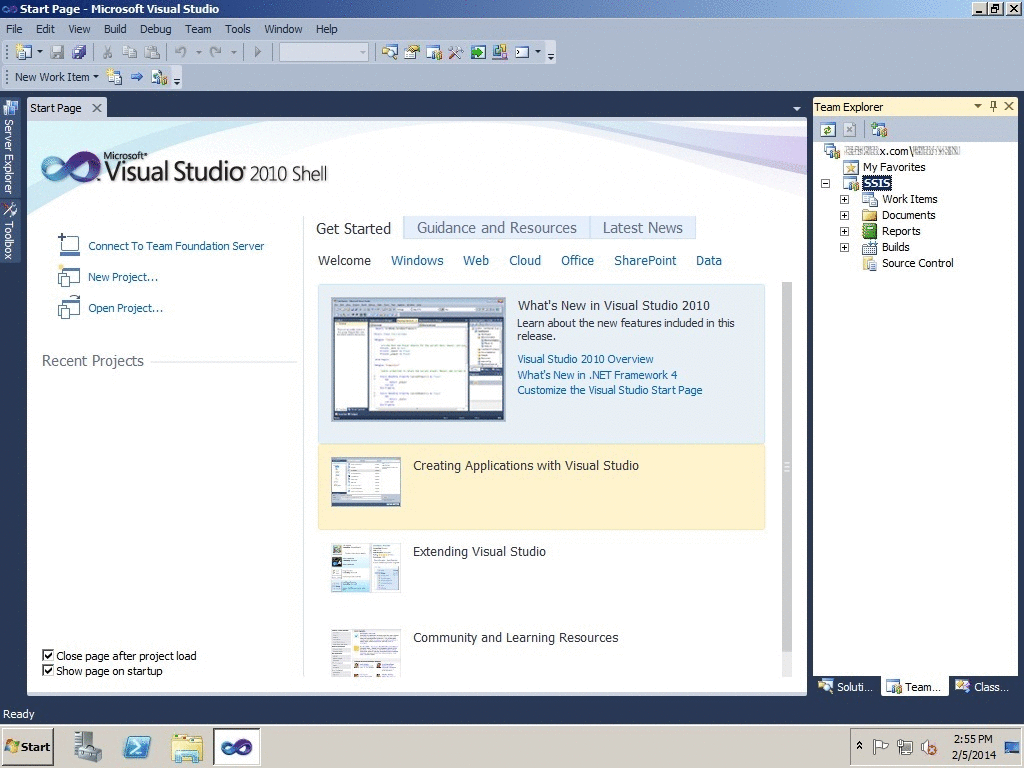Click the team project icon in the work item toolbar
The height and width of the screenshot is (768, 1024).
pyautogui.click(x=159, y=77)
